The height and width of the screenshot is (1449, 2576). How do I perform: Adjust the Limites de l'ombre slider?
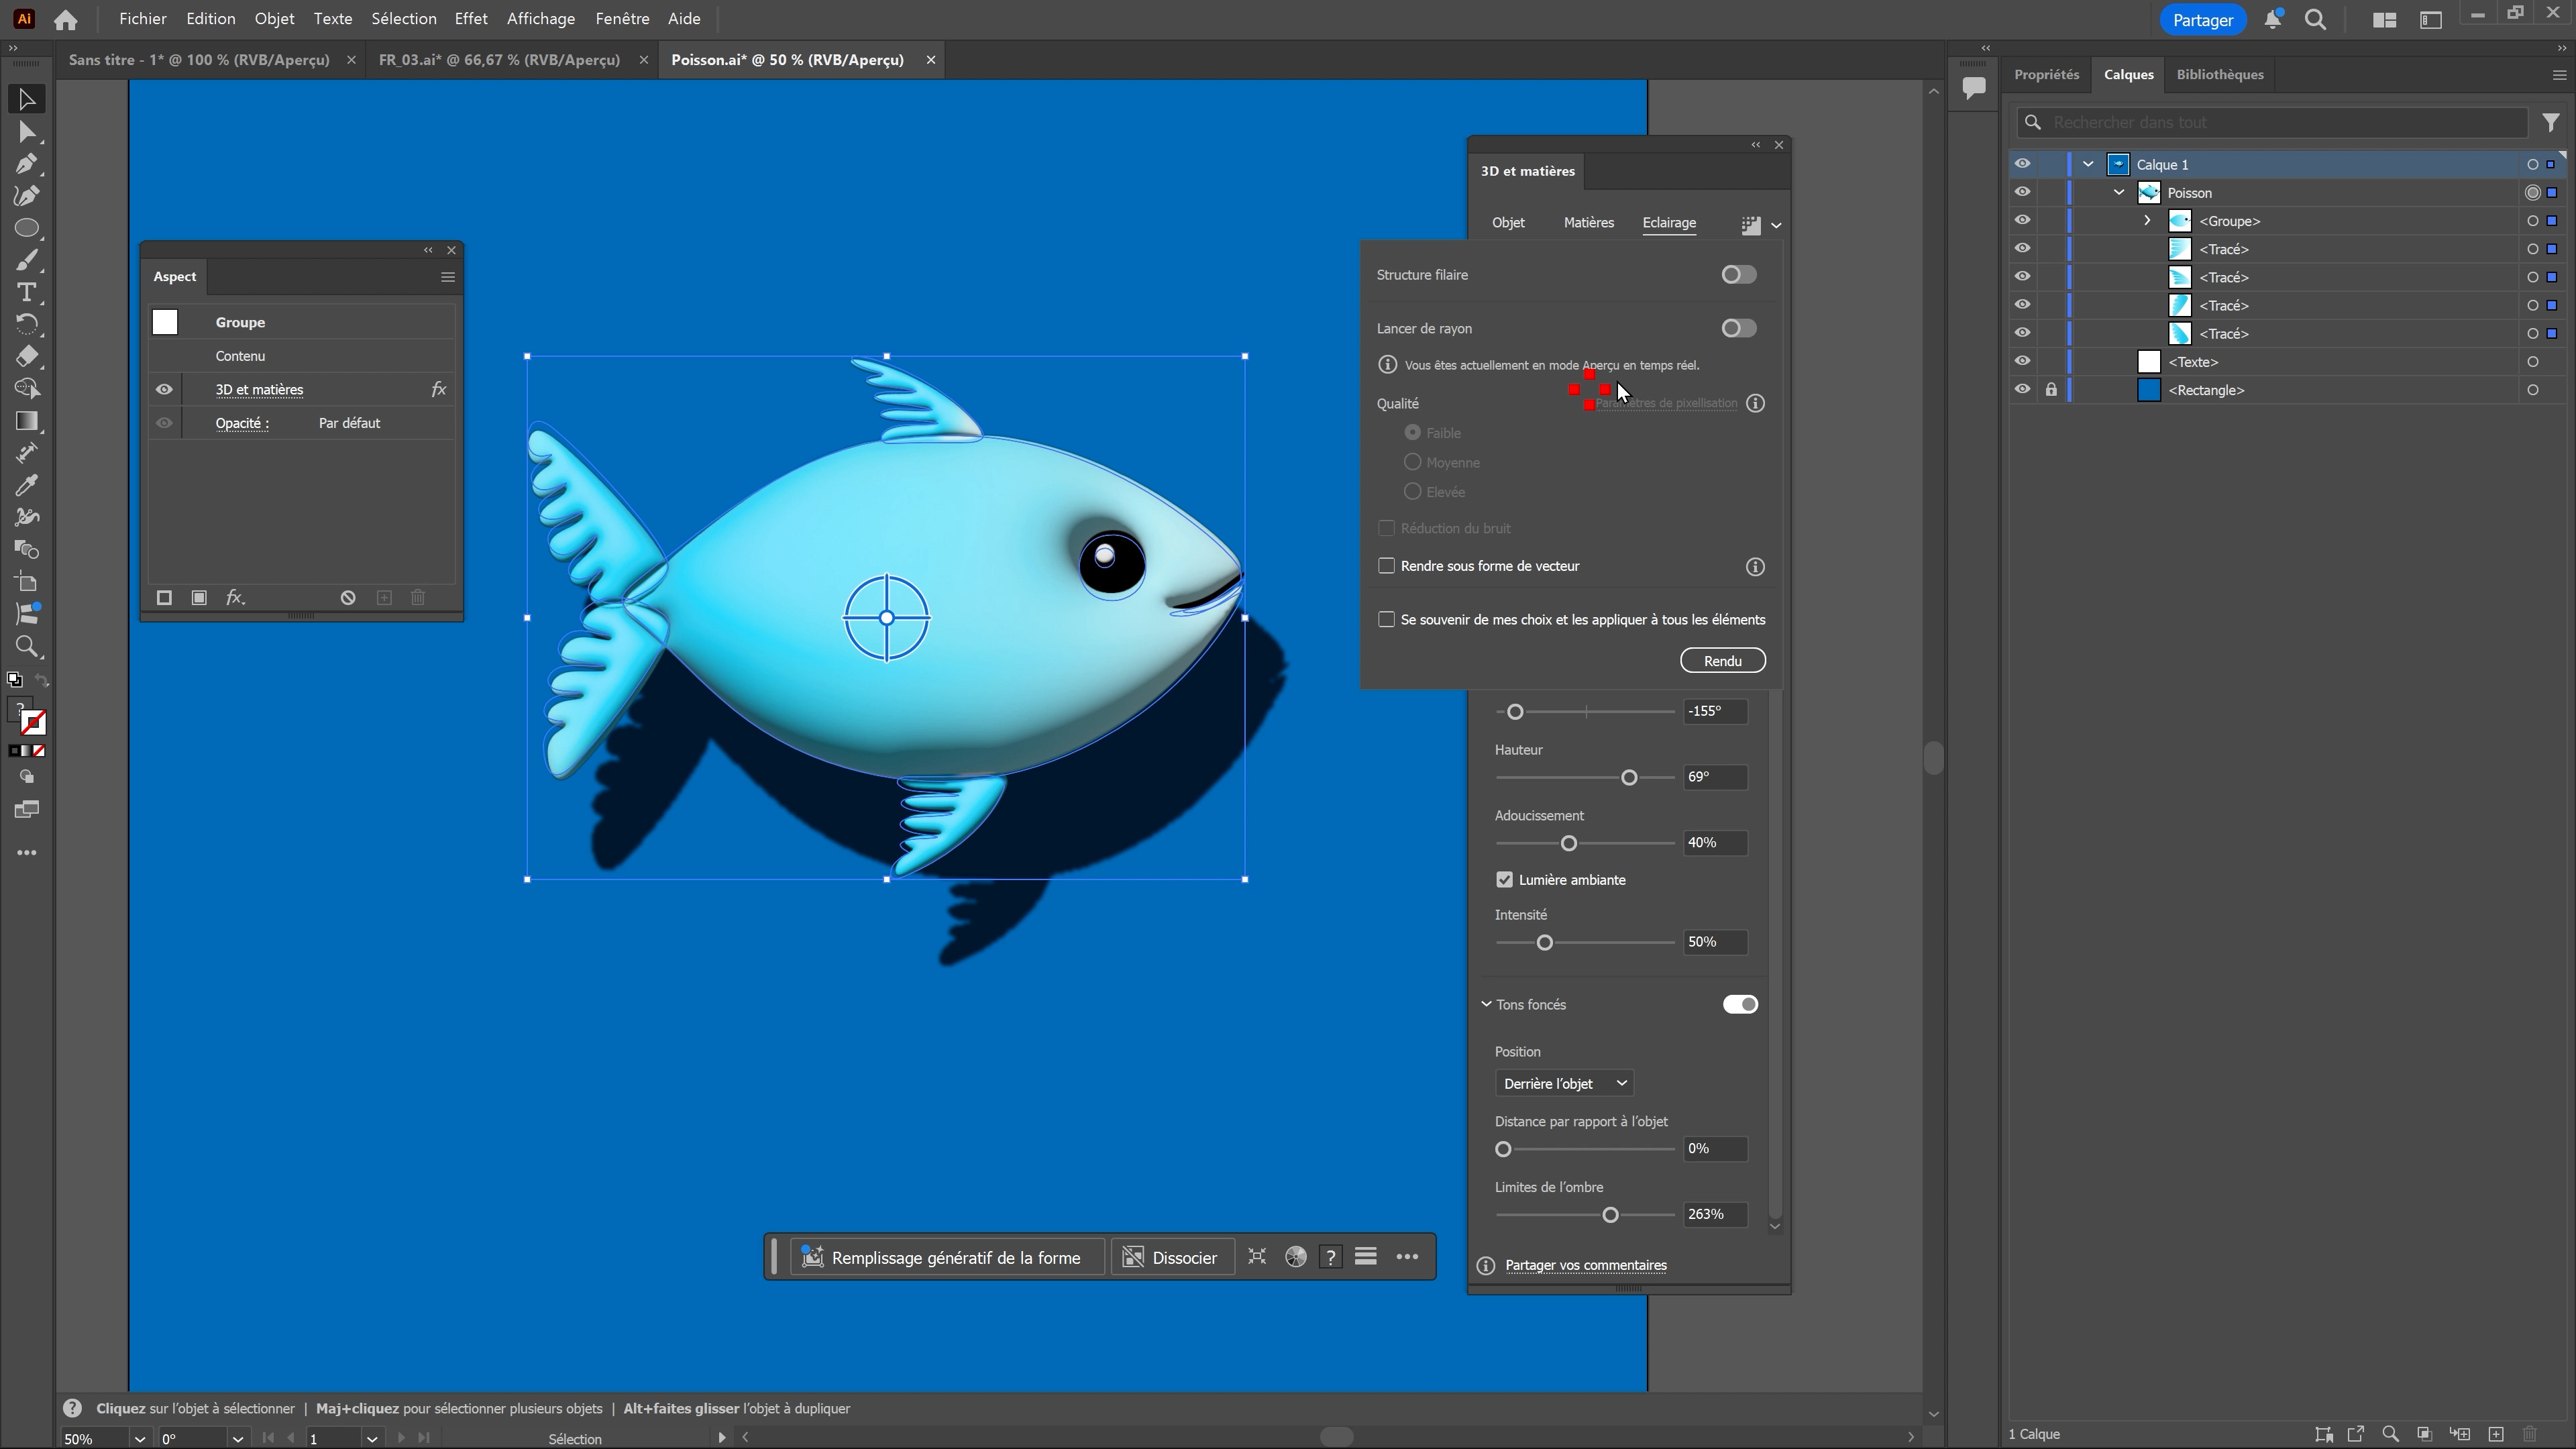pos(1610,1215)
